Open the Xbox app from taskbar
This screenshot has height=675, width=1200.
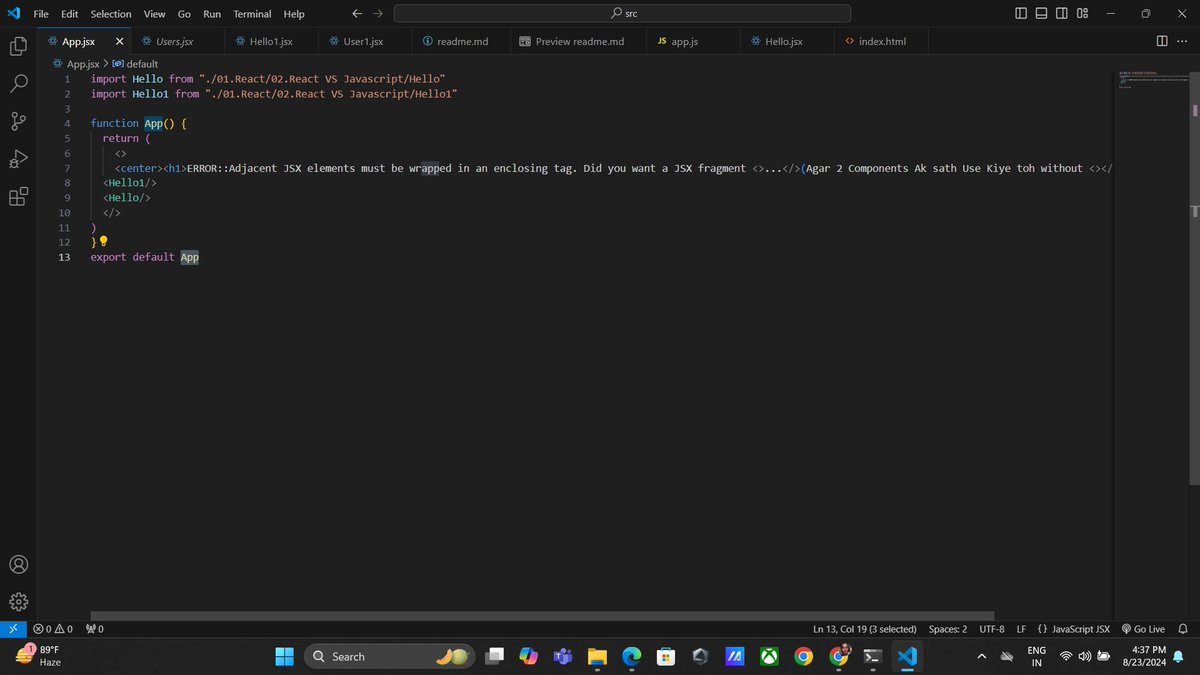pos(769,656)
